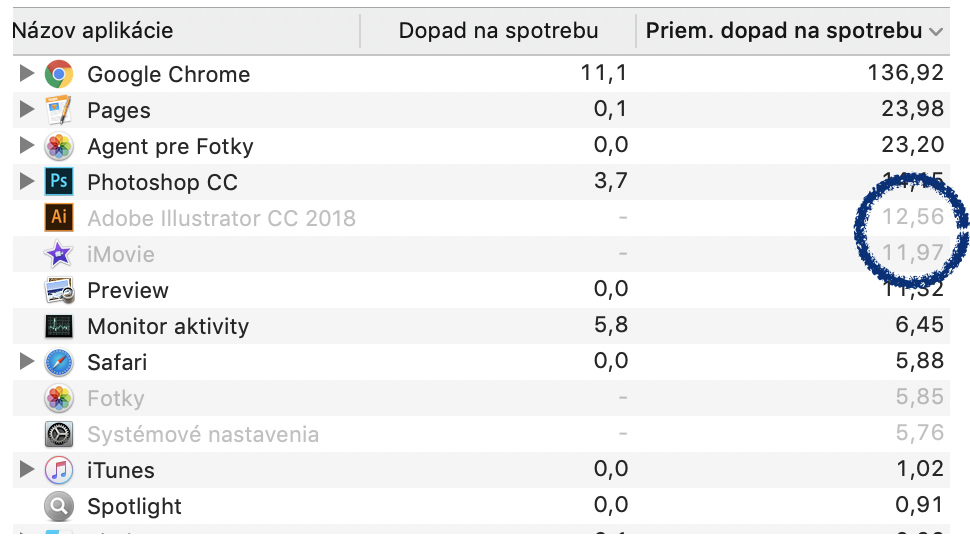This screenshot has height=545, width=970.
Task: Select the Fotky app row
Action: 481,398
